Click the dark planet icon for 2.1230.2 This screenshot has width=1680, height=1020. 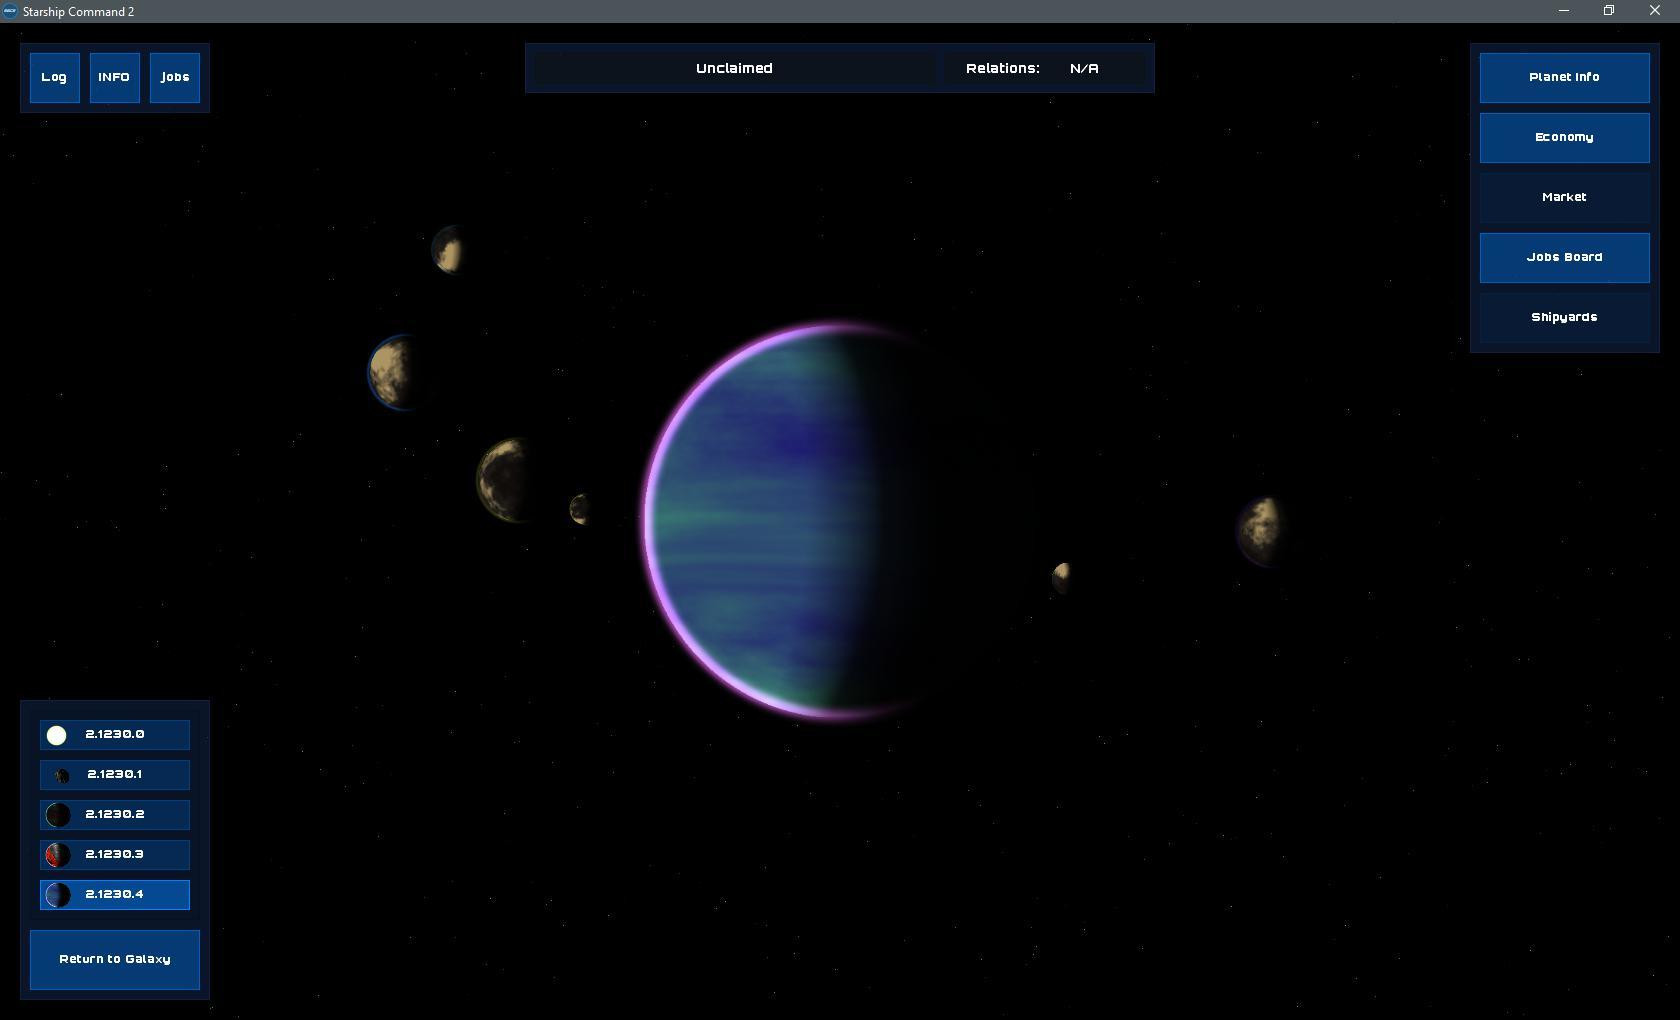tap(58, 815)
